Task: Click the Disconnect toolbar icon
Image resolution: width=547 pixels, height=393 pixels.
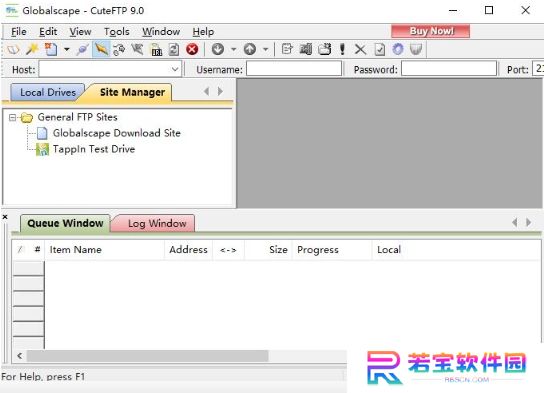Action: (137, 50)
